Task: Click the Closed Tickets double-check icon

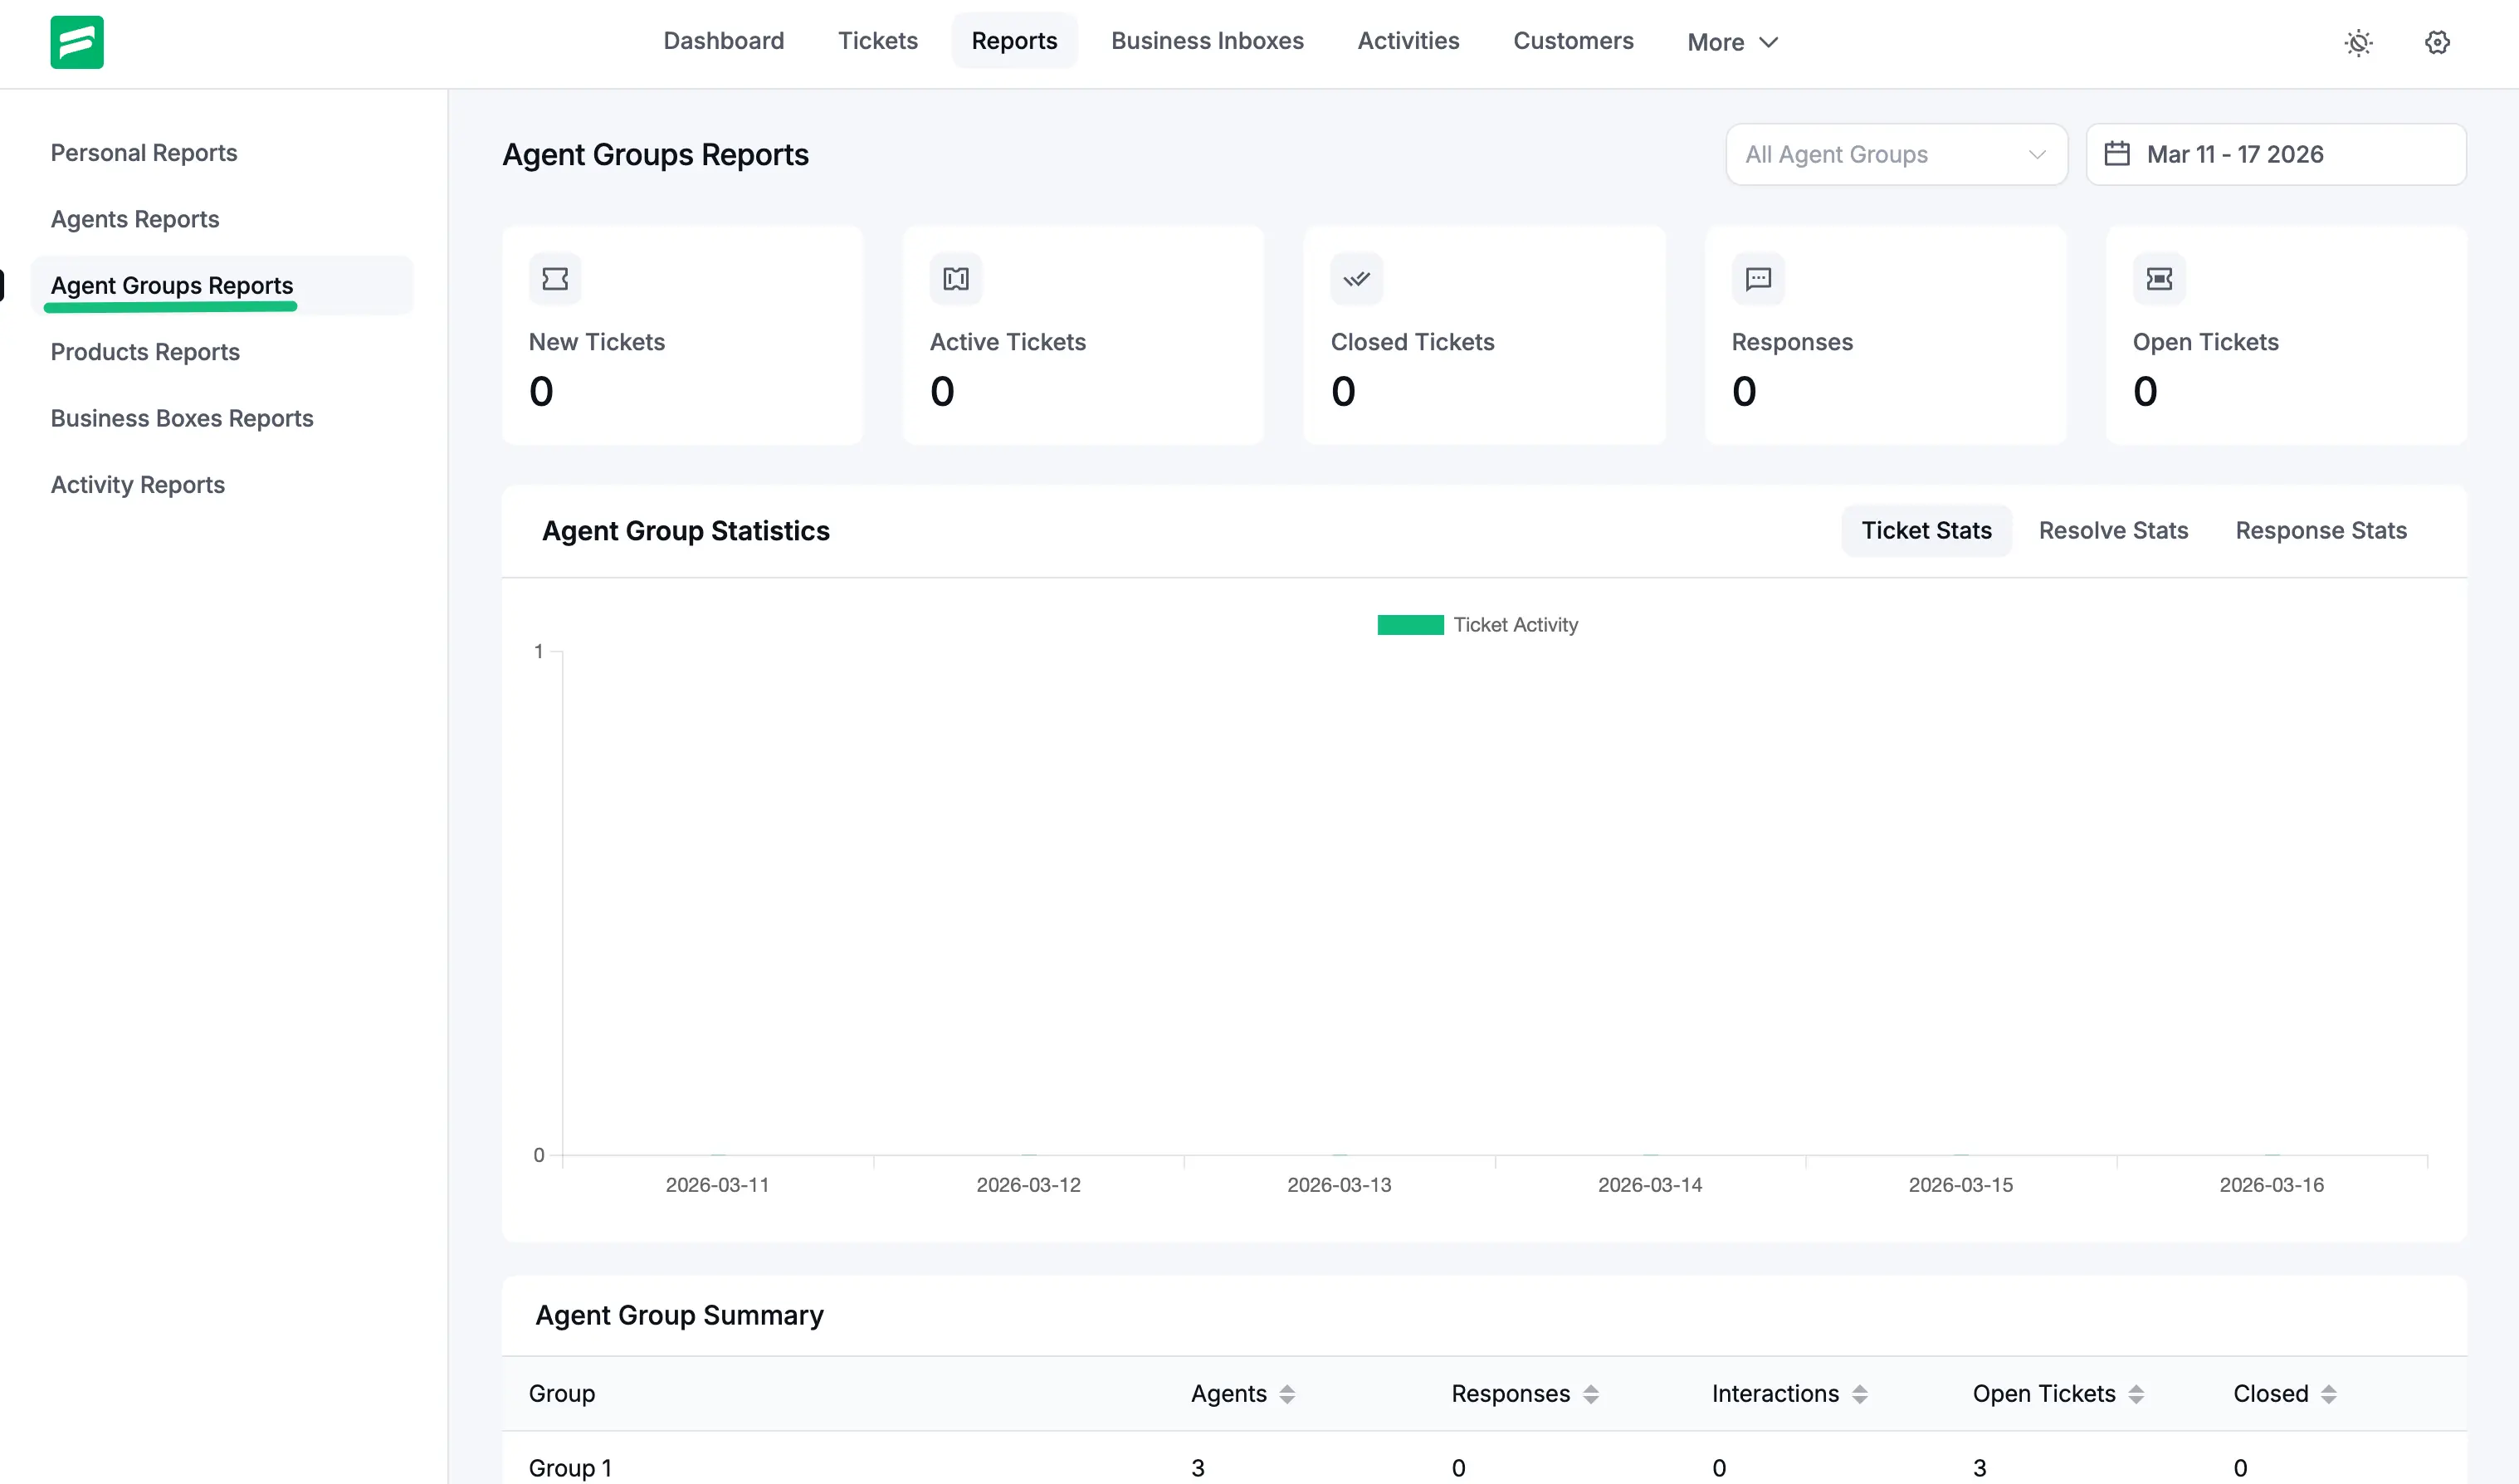Action: [x=1356, y=279]
